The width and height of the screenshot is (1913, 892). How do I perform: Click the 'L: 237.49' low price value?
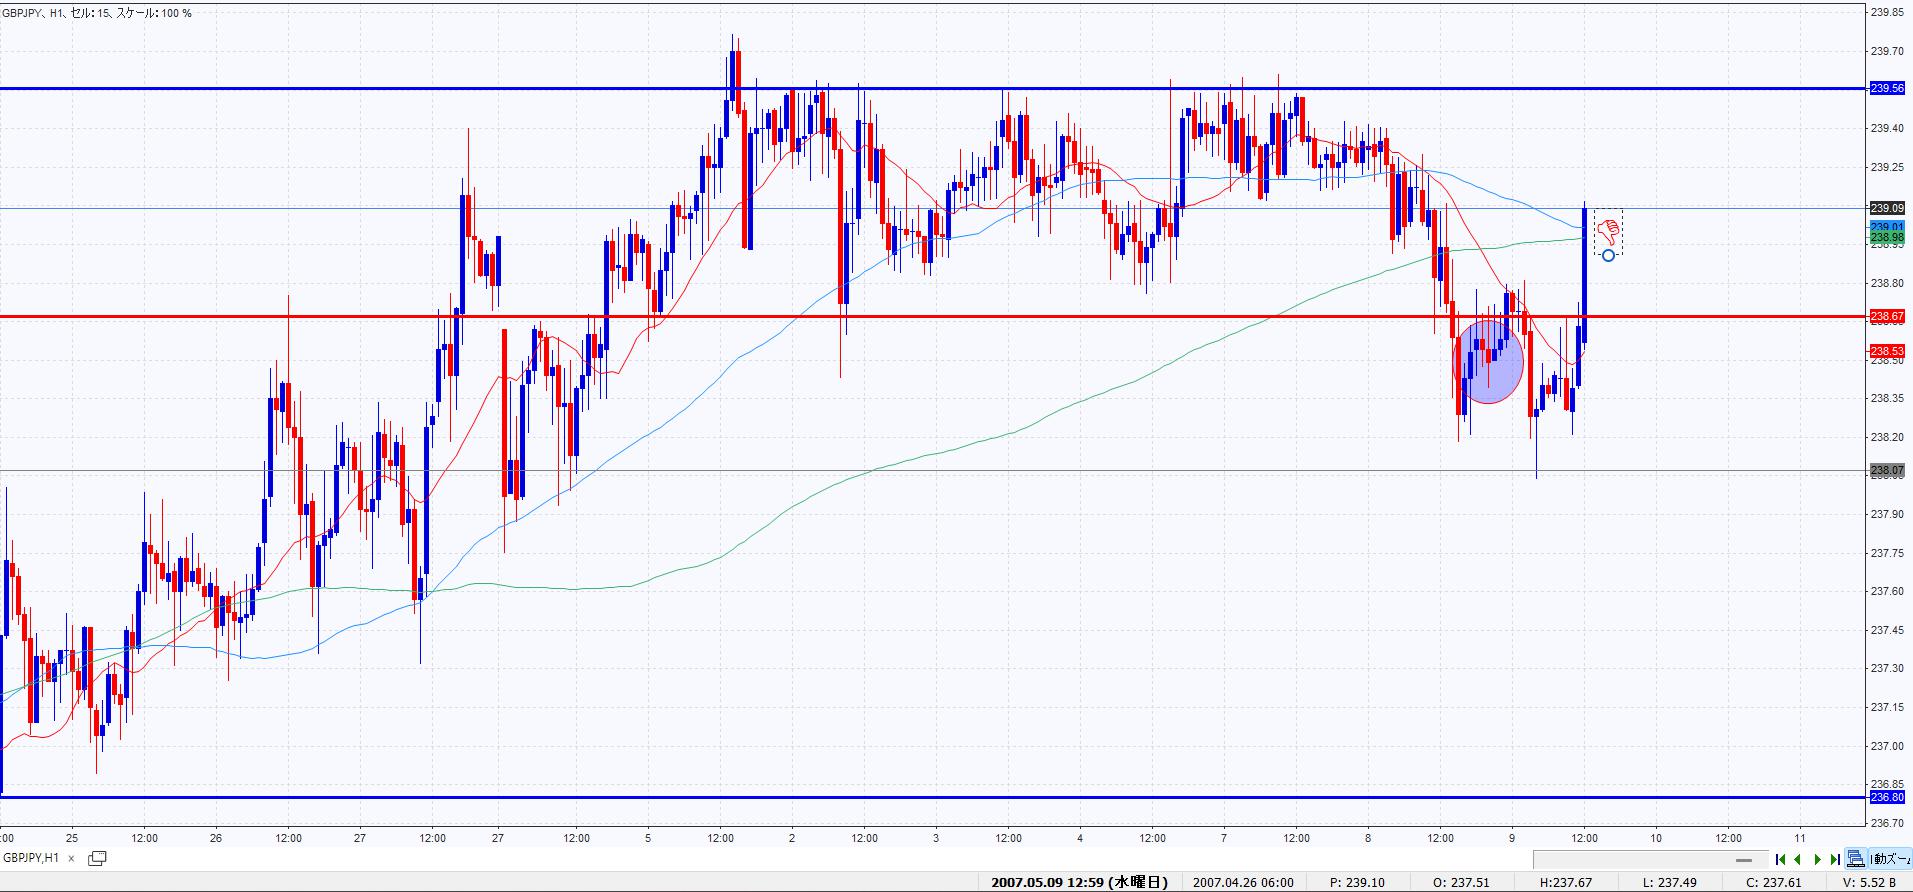(x=1669, y=883)
